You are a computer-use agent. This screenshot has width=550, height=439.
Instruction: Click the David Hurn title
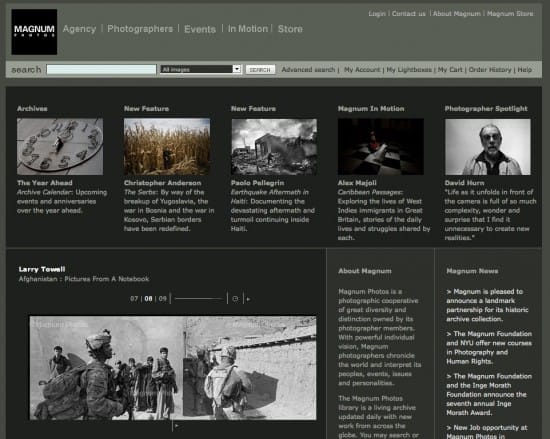464,183
